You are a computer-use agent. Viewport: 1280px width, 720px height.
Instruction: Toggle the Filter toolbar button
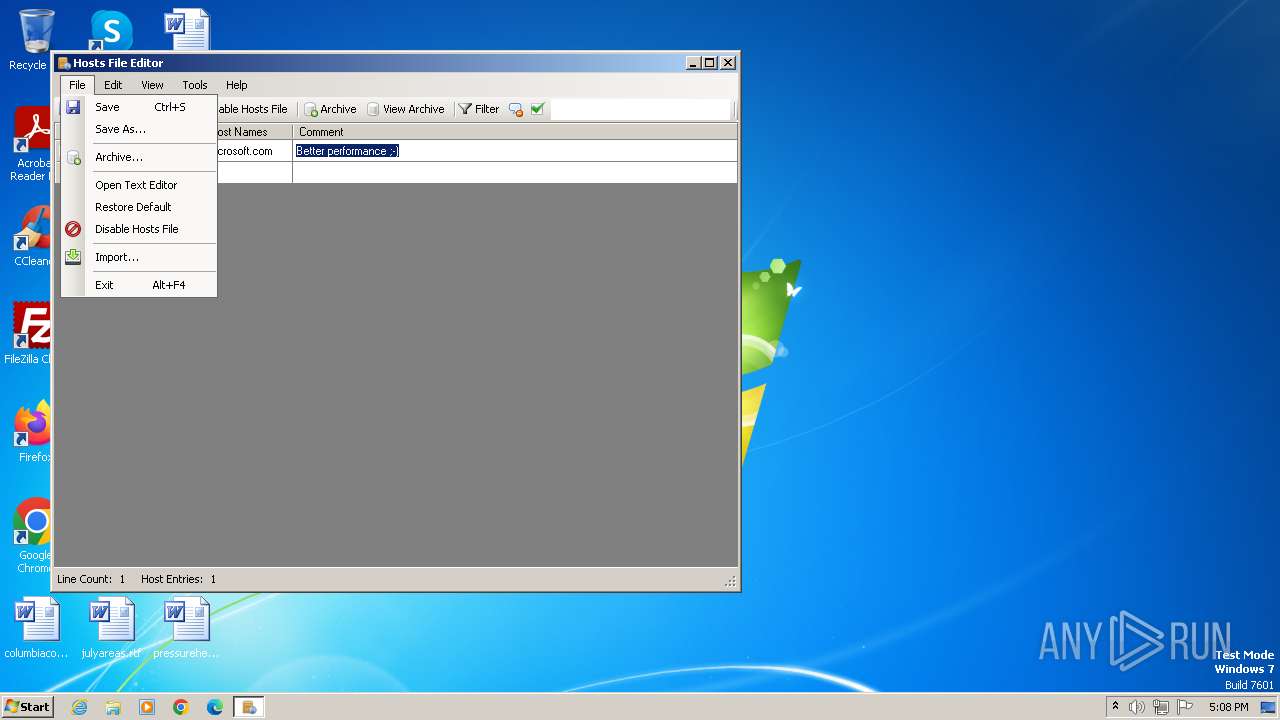pyautogui.click(x=479, y=109)
